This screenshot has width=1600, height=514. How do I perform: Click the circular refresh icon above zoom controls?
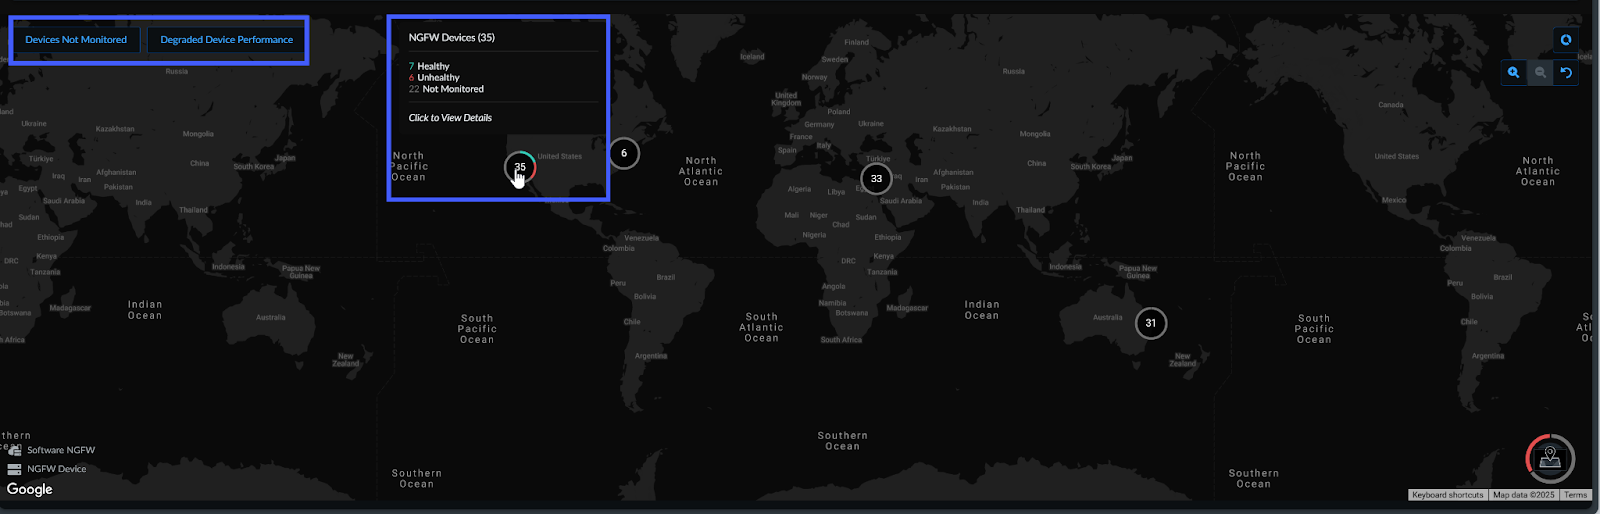(1566, 40)
